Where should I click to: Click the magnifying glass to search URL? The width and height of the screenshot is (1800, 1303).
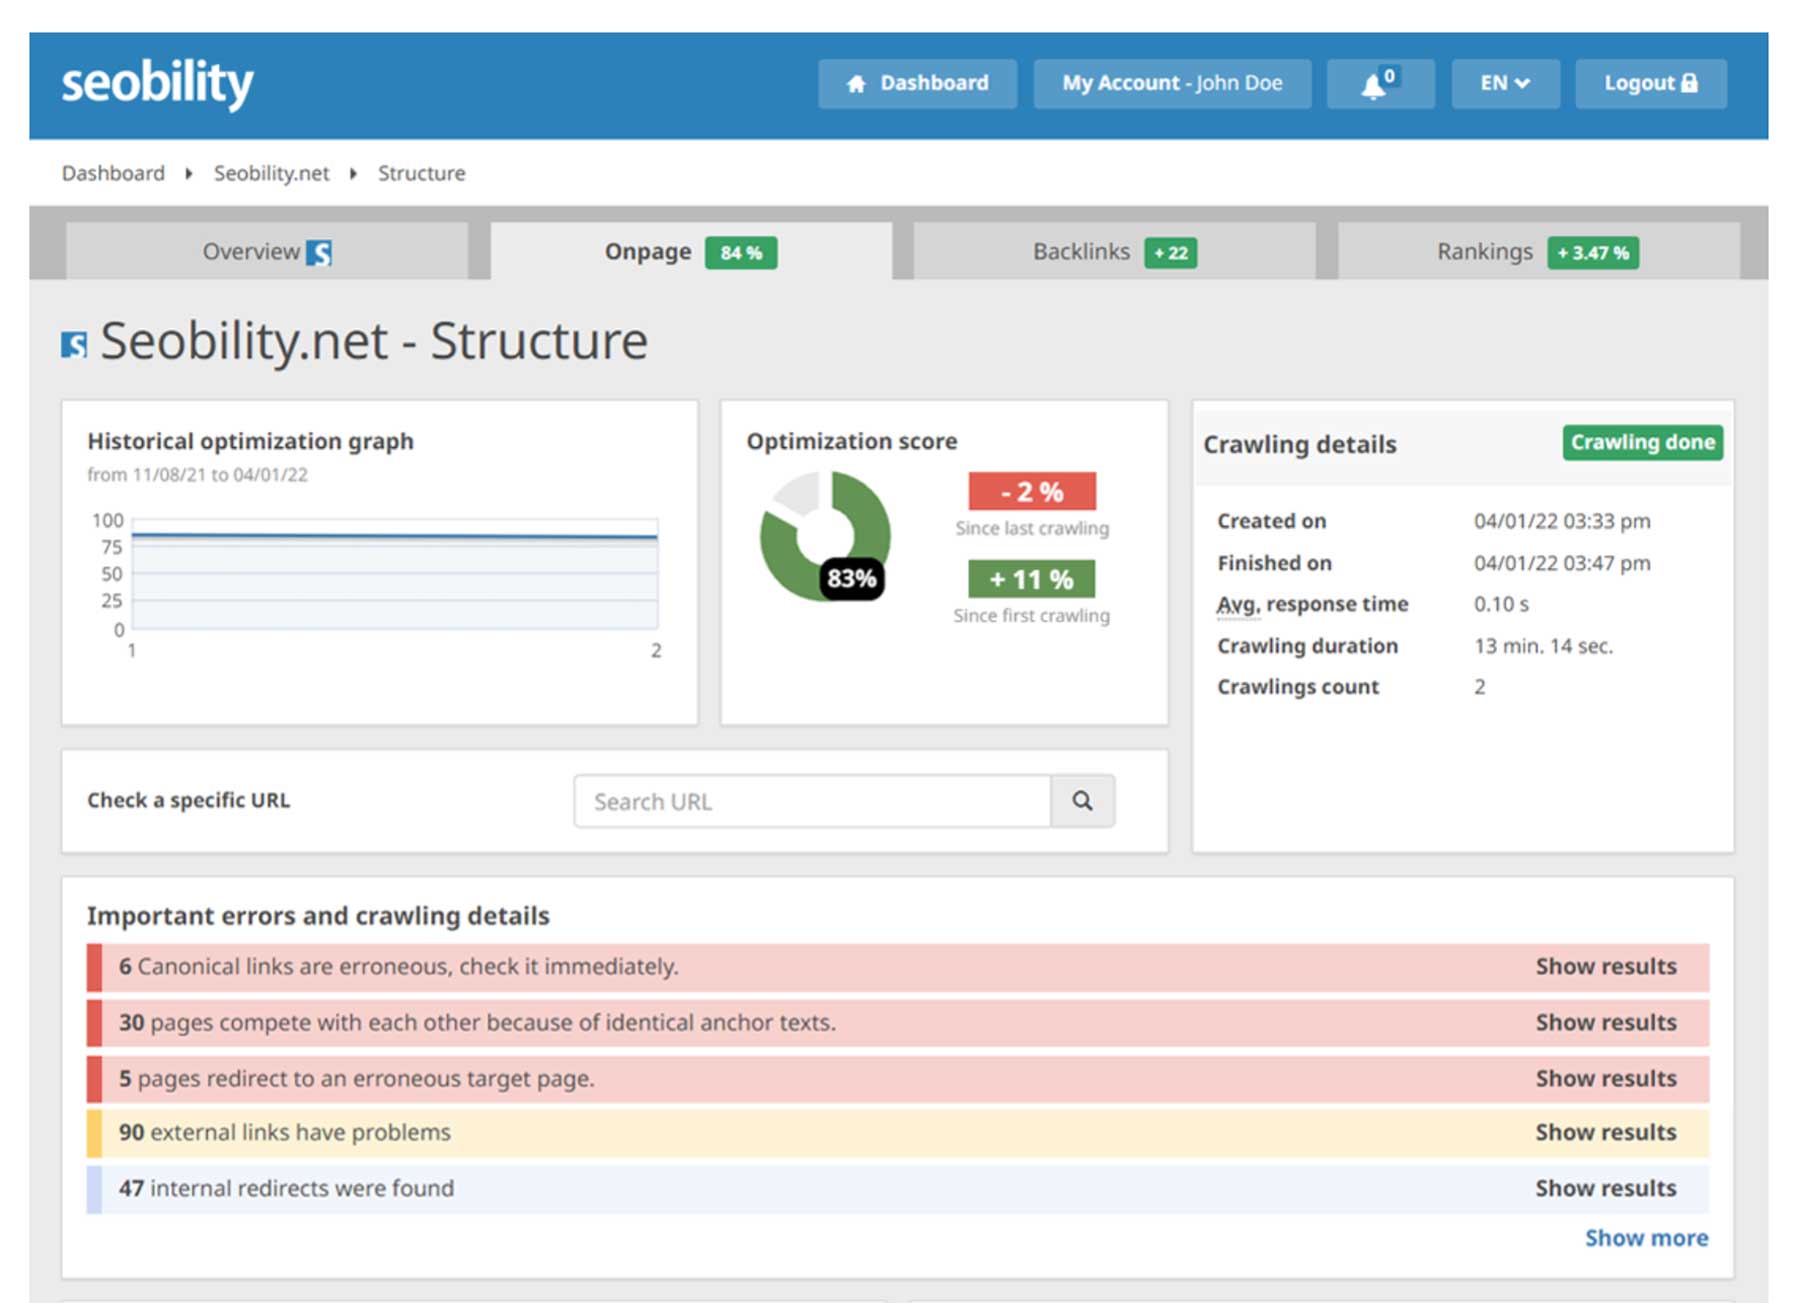tap(1083, 800)
